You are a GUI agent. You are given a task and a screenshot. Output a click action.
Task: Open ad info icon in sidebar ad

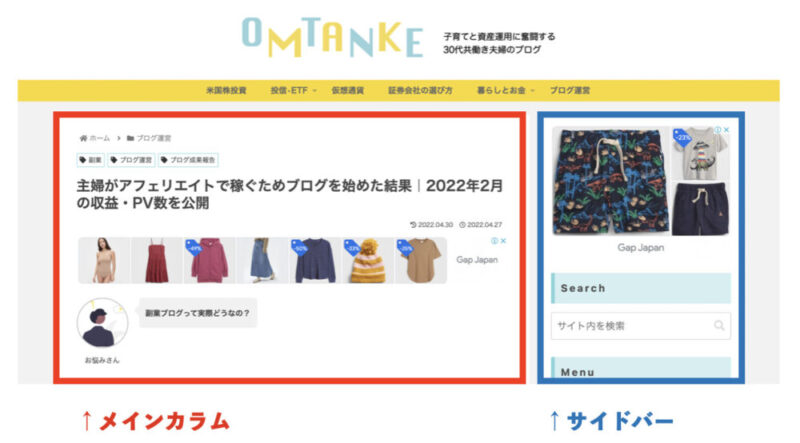(717, 130)
